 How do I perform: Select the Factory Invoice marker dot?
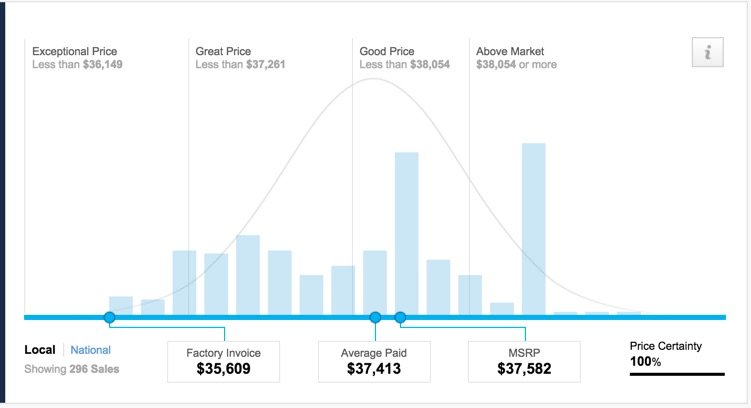pyautogui.click(x=109, y=317)
